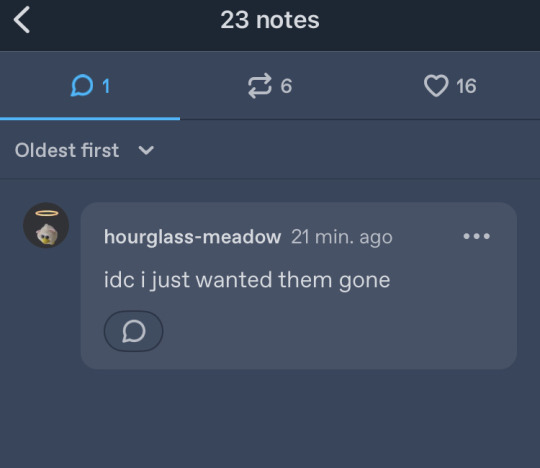Click the comment text idc i just wanted them gone
This screenshot has width=540, height=468.
click(247, 280)
